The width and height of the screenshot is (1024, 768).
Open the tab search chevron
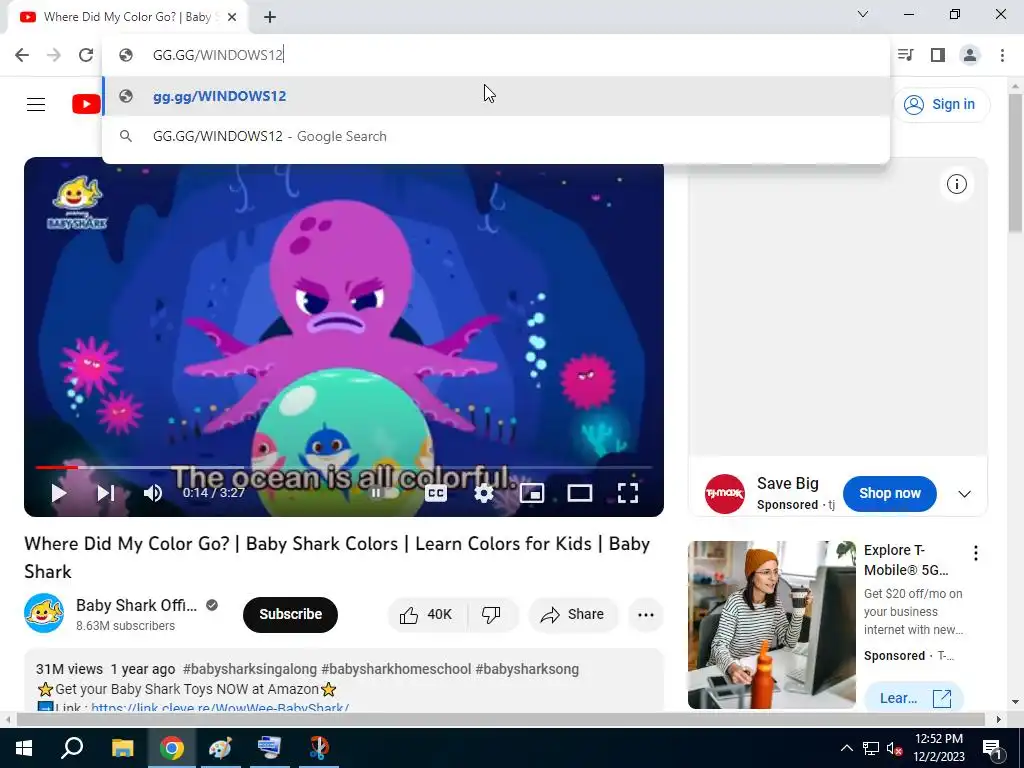863,14
